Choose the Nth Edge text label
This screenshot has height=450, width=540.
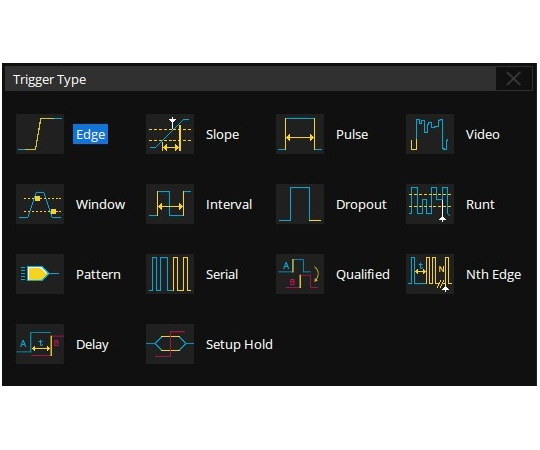pos(494,275)
